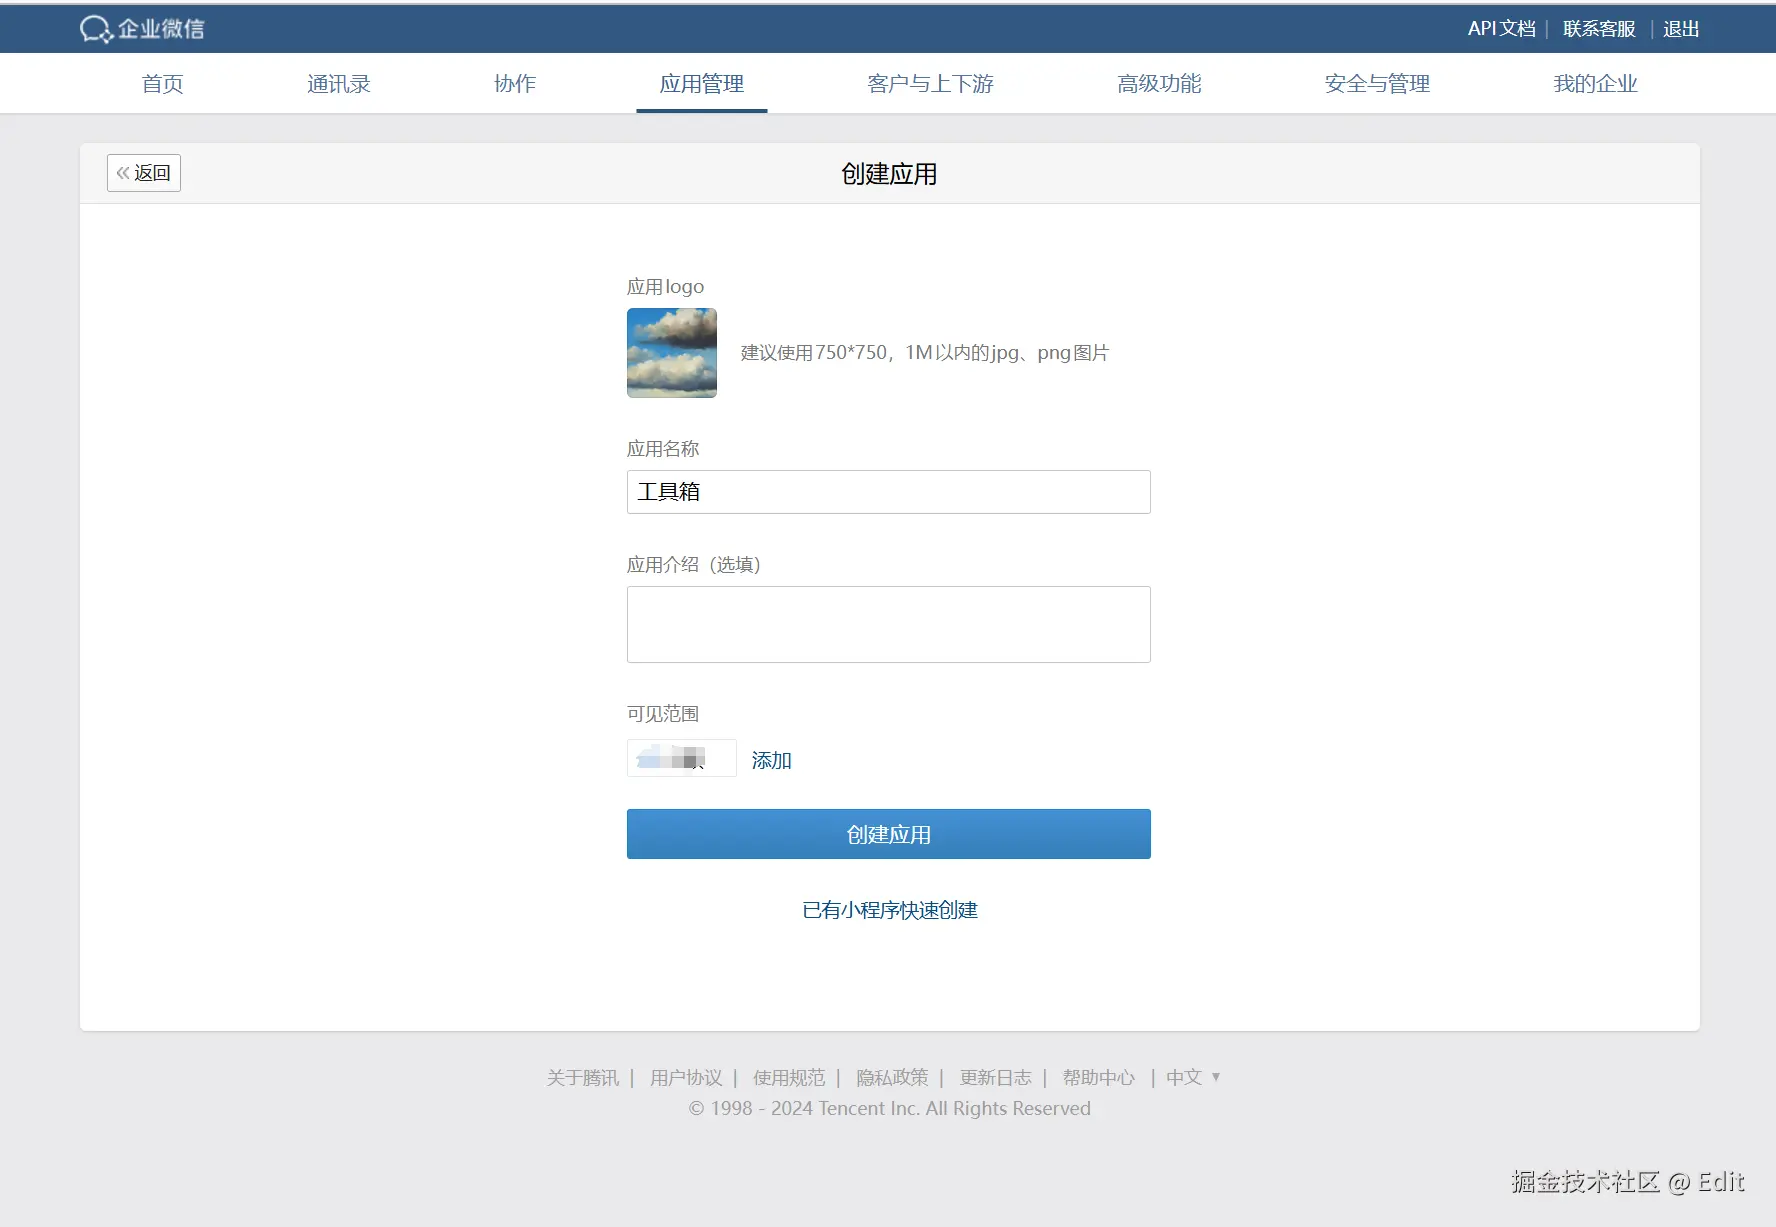
Task: Click 添加 to add visible range members
Action: [x=771, y=760]
